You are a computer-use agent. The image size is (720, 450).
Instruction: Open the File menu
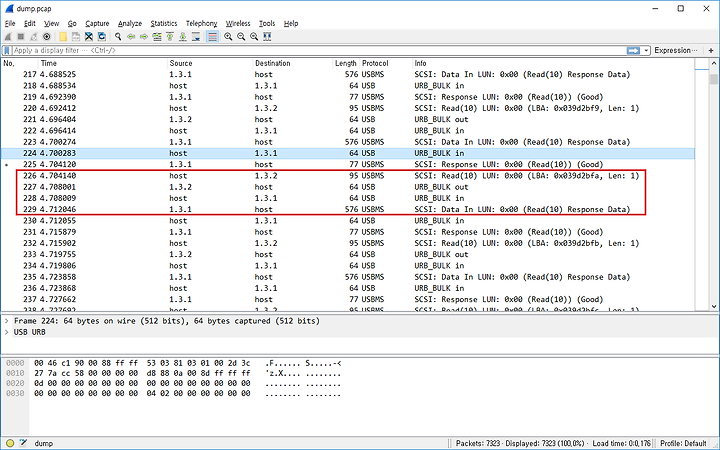click(10, 23)
